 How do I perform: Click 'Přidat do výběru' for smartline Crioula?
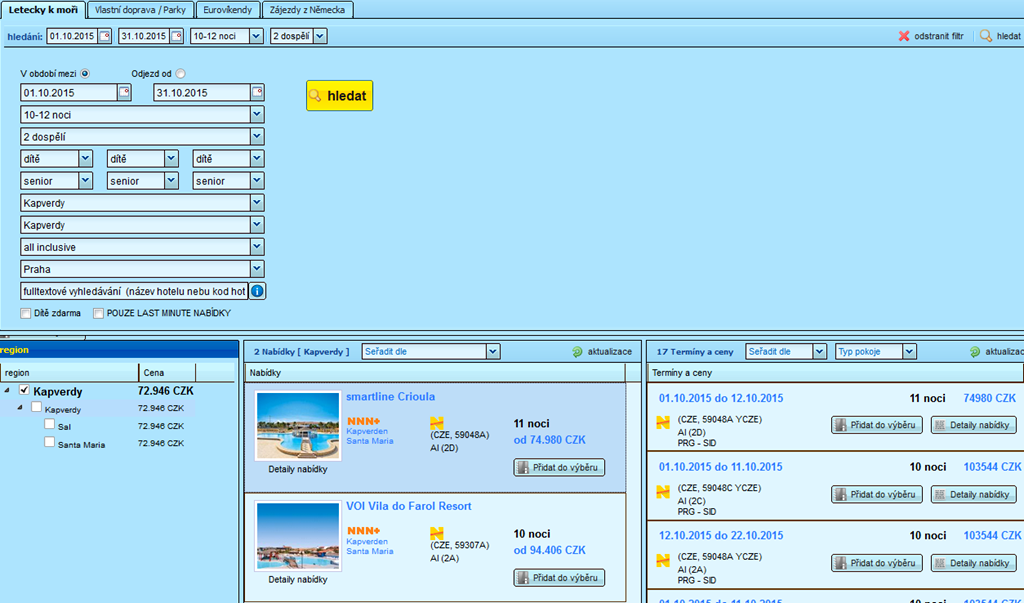559,468
